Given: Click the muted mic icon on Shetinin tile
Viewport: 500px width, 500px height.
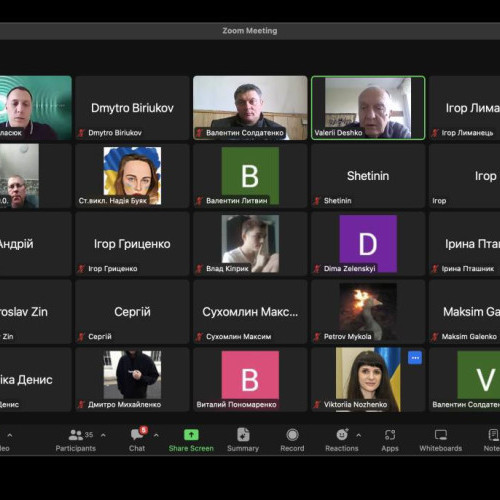Looking at the screenshot, I should (317, 201).
